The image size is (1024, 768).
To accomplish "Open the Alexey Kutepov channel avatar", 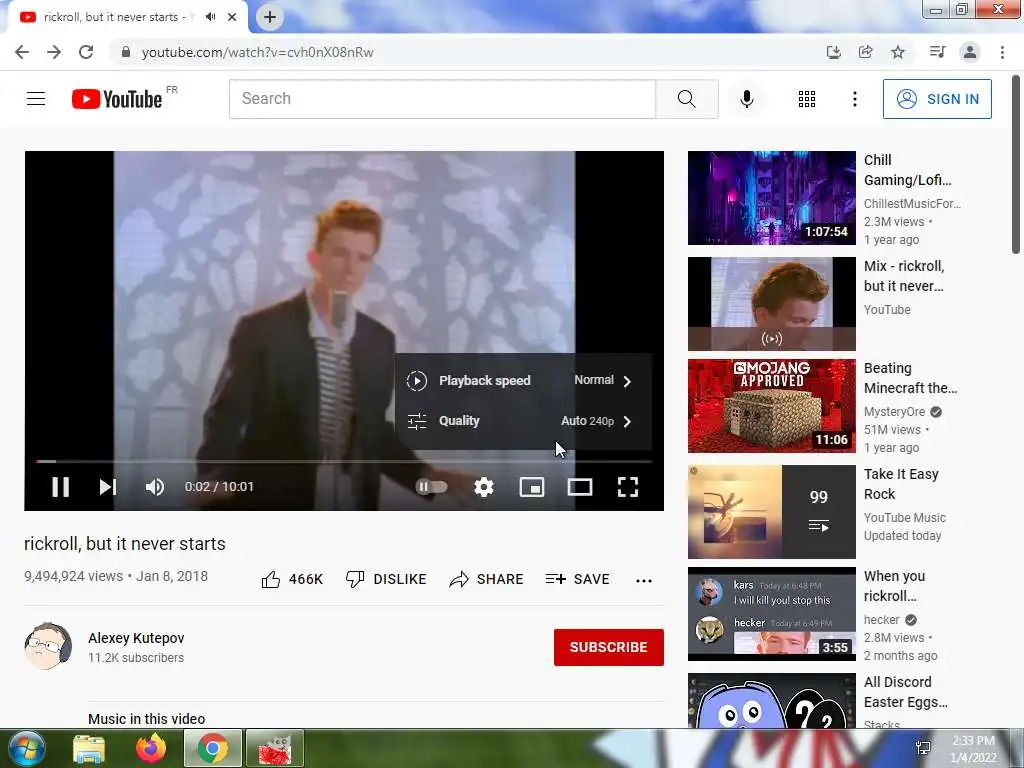I will coord(48,646).
